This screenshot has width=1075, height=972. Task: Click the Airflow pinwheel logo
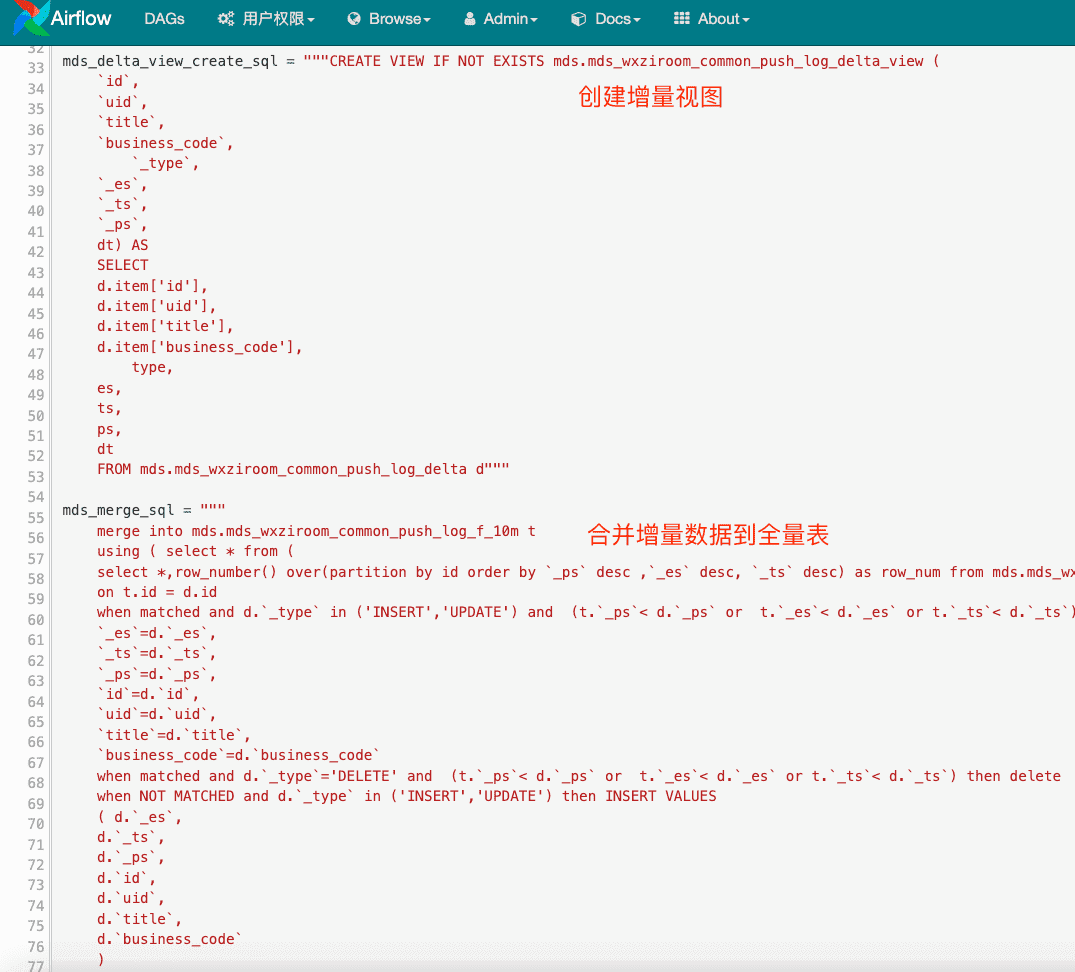(x=31, y=18)
